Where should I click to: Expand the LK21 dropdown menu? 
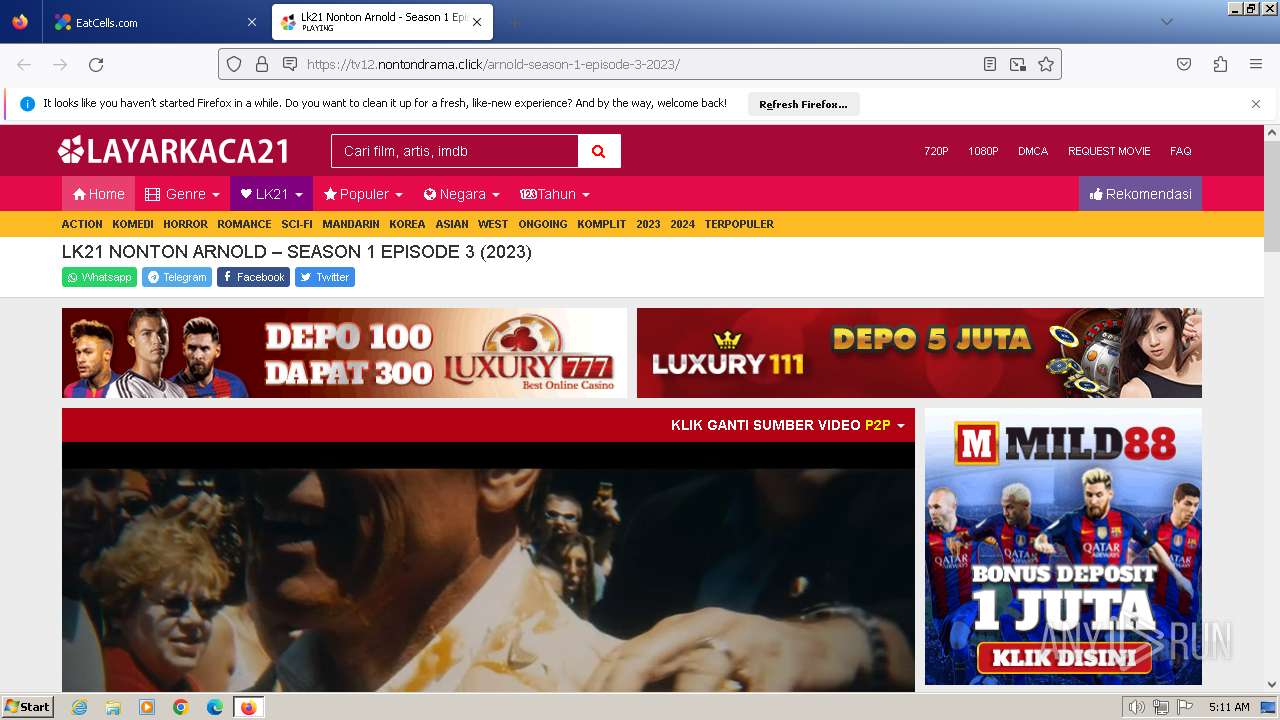pos(271,194)
